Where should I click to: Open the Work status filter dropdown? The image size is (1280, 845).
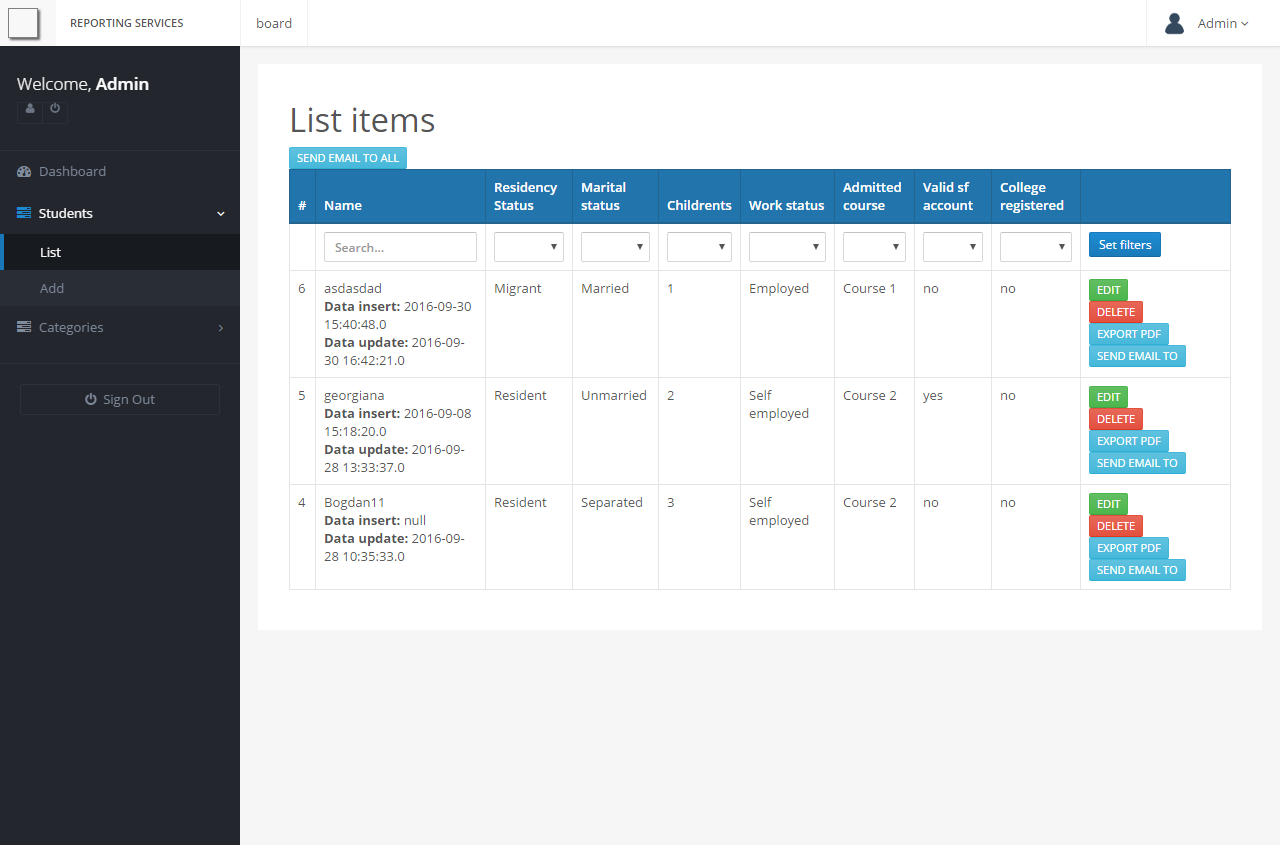tap(787, 247)
